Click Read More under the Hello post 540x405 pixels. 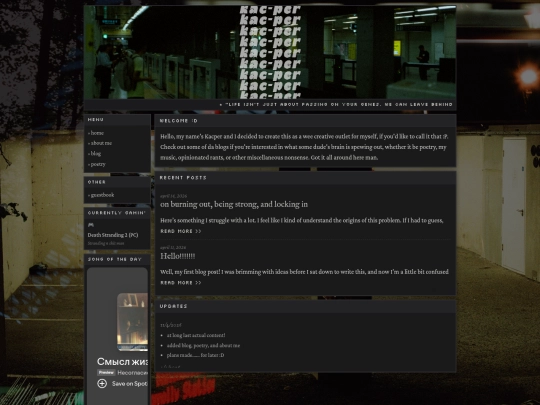coord(181,283)
